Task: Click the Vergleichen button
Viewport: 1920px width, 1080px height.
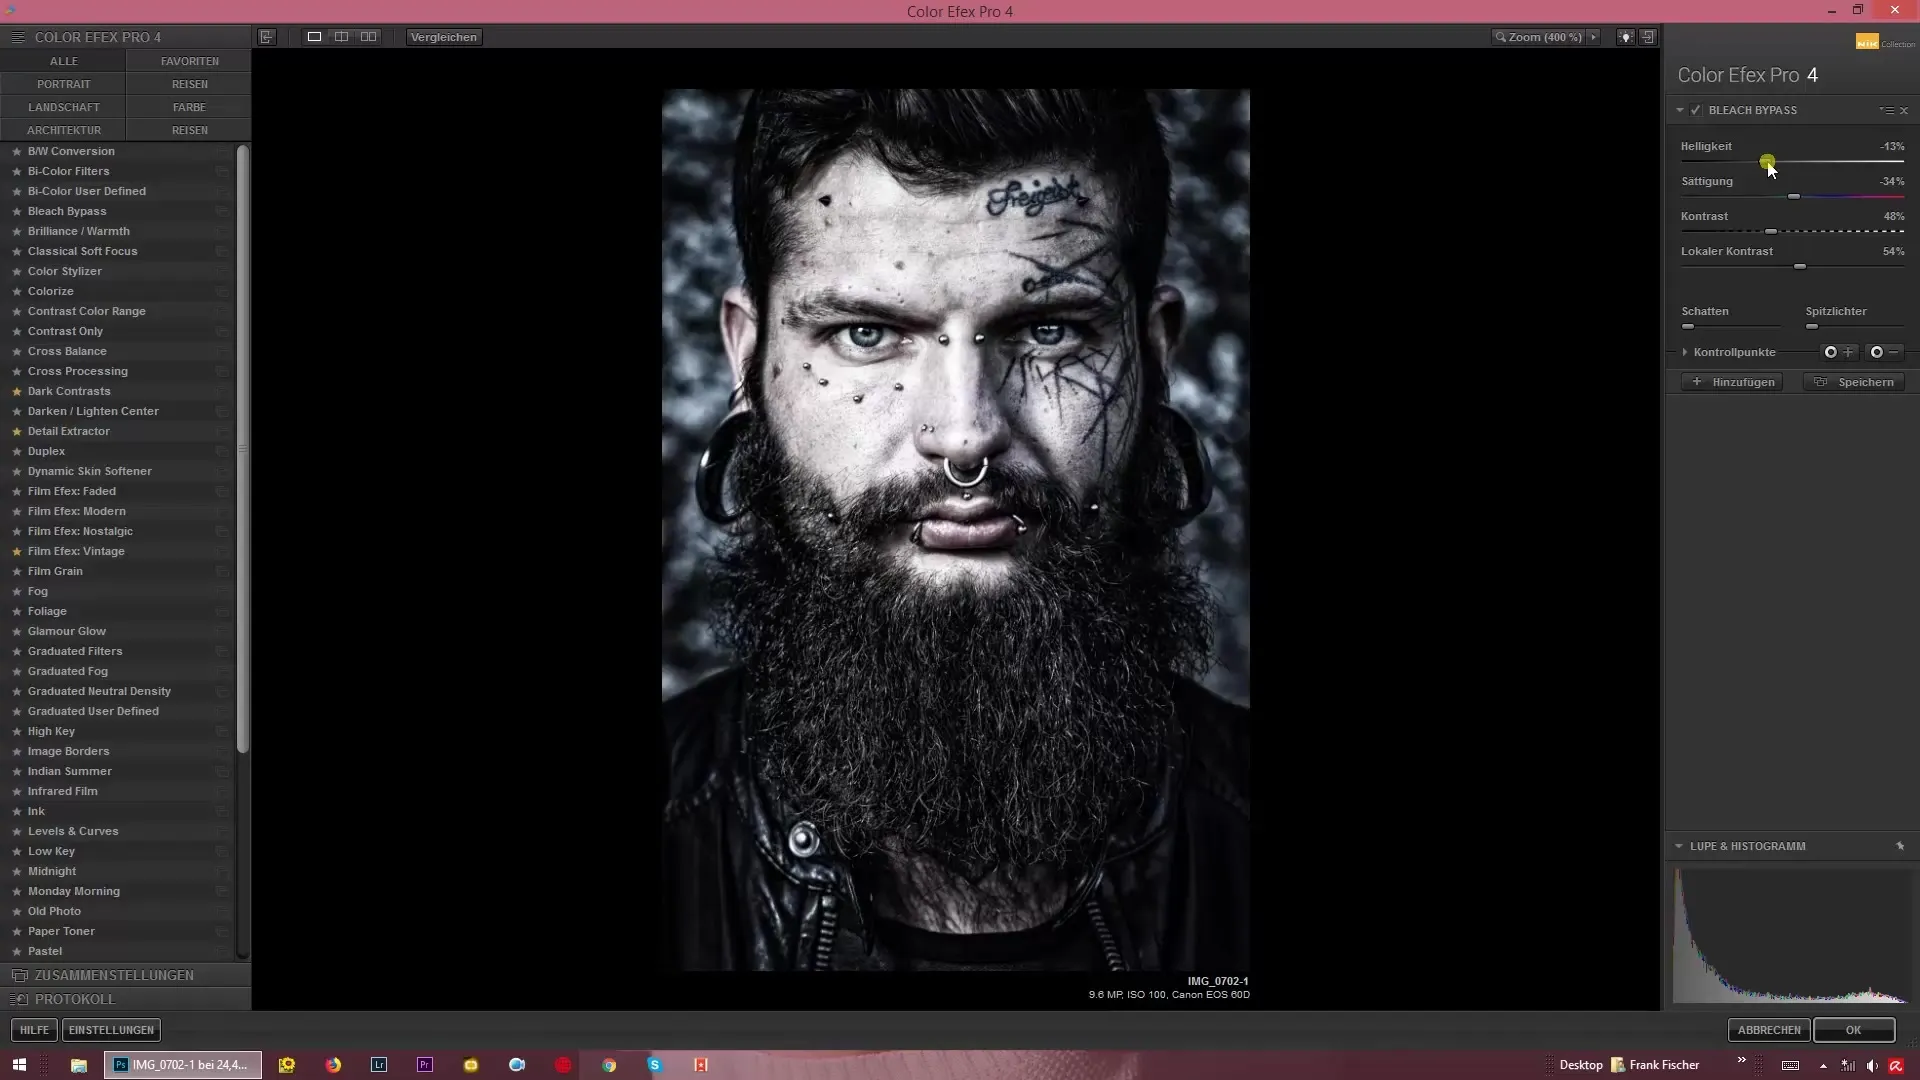Action: (x=444, y=37)
